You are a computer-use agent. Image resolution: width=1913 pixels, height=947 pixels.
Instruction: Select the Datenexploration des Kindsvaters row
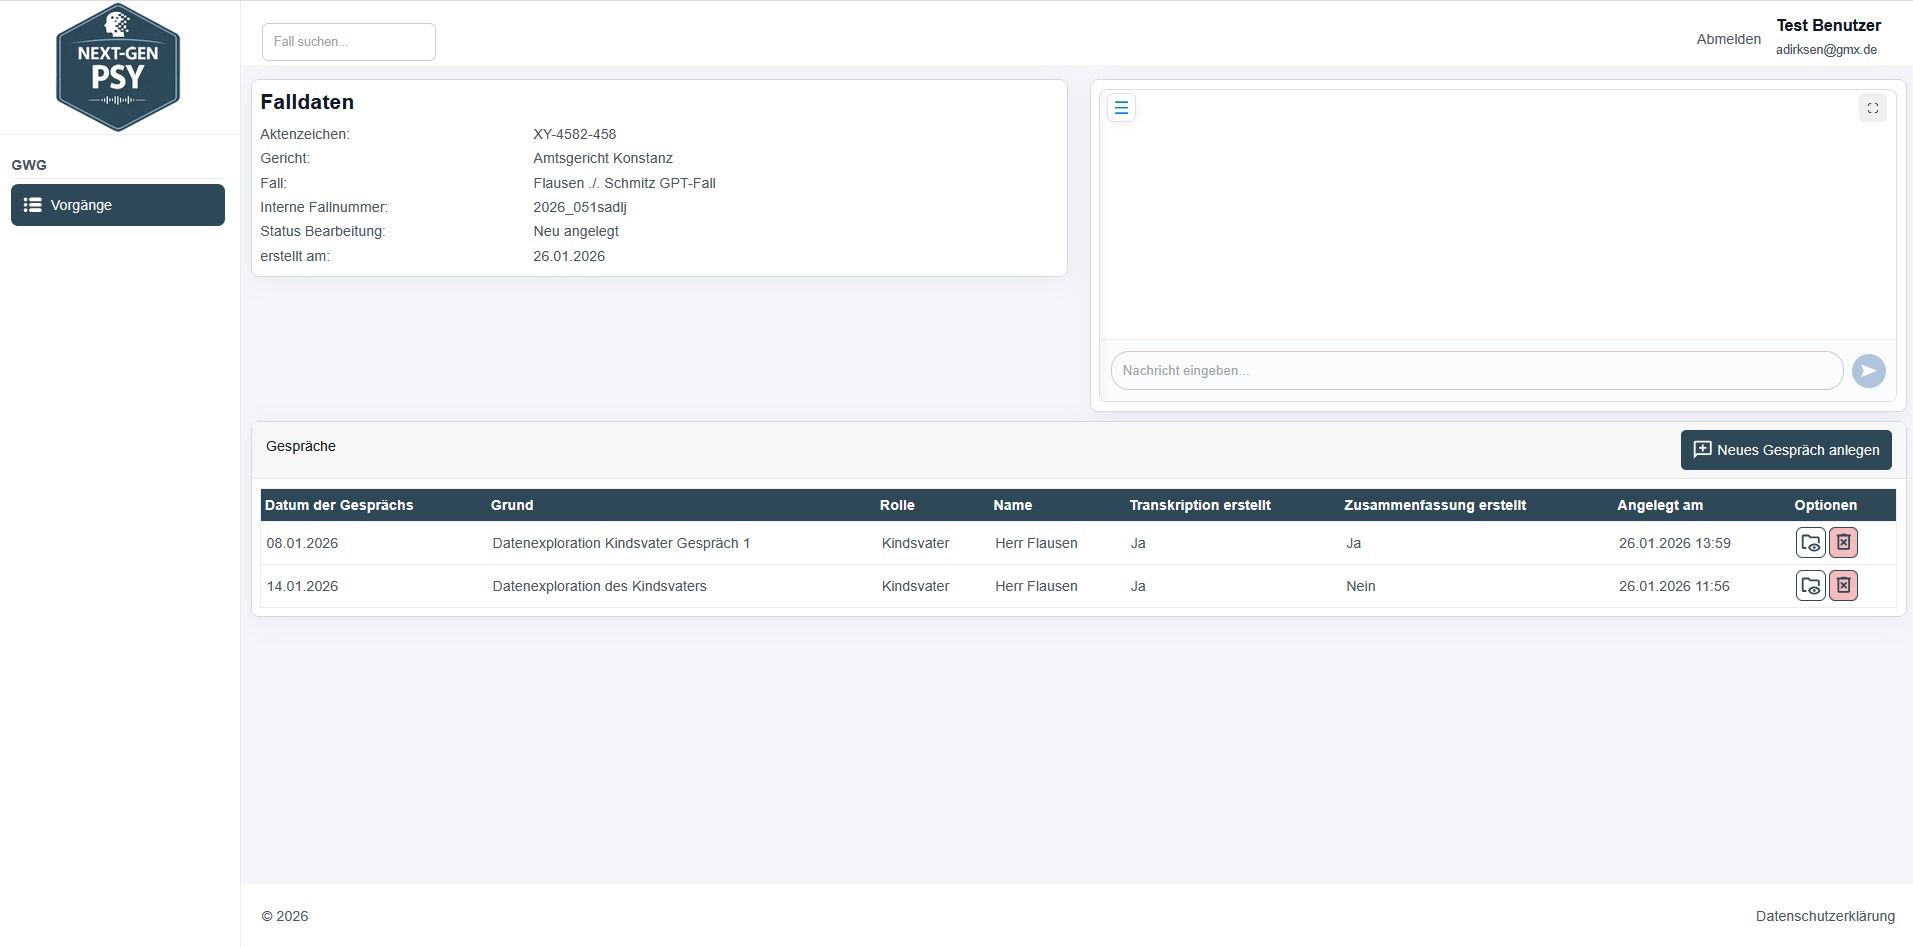click(x=599, y=586)
